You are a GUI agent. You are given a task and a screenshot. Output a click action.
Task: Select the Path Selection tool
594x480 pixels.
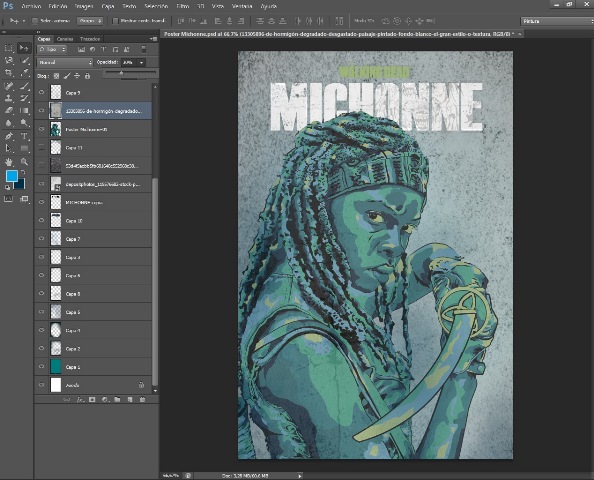[x=8, y=148]
